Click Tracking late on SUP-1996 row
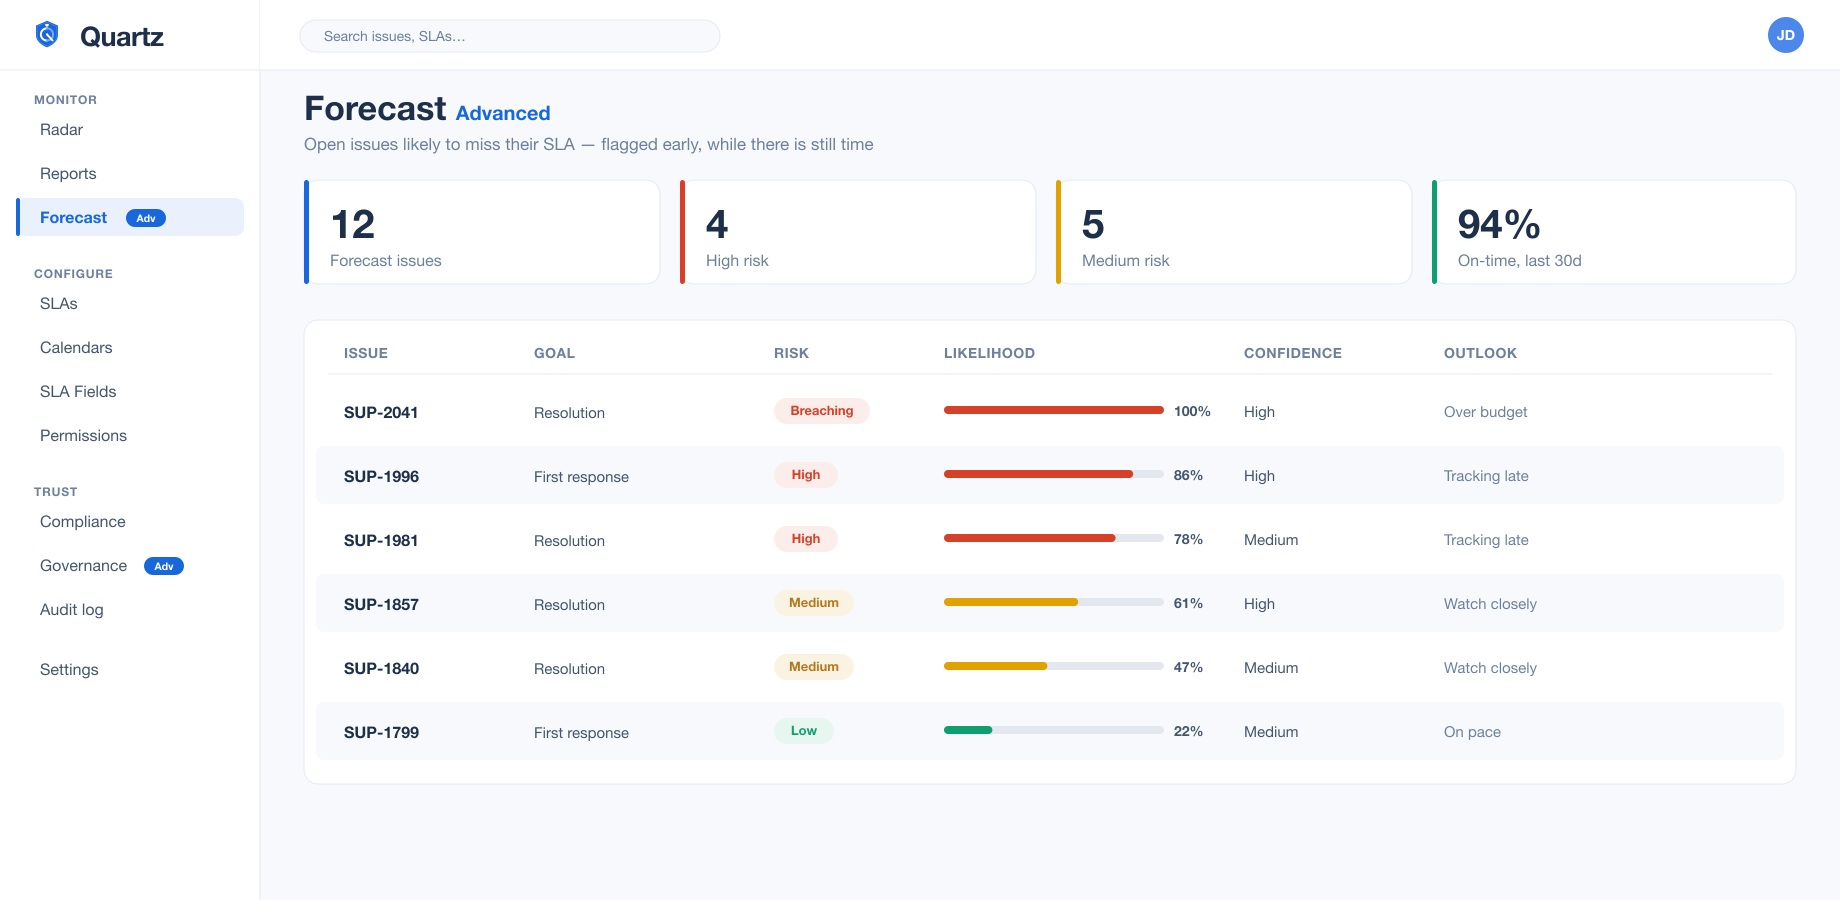The image size is (1840, 900). [x=1486, y=476]
